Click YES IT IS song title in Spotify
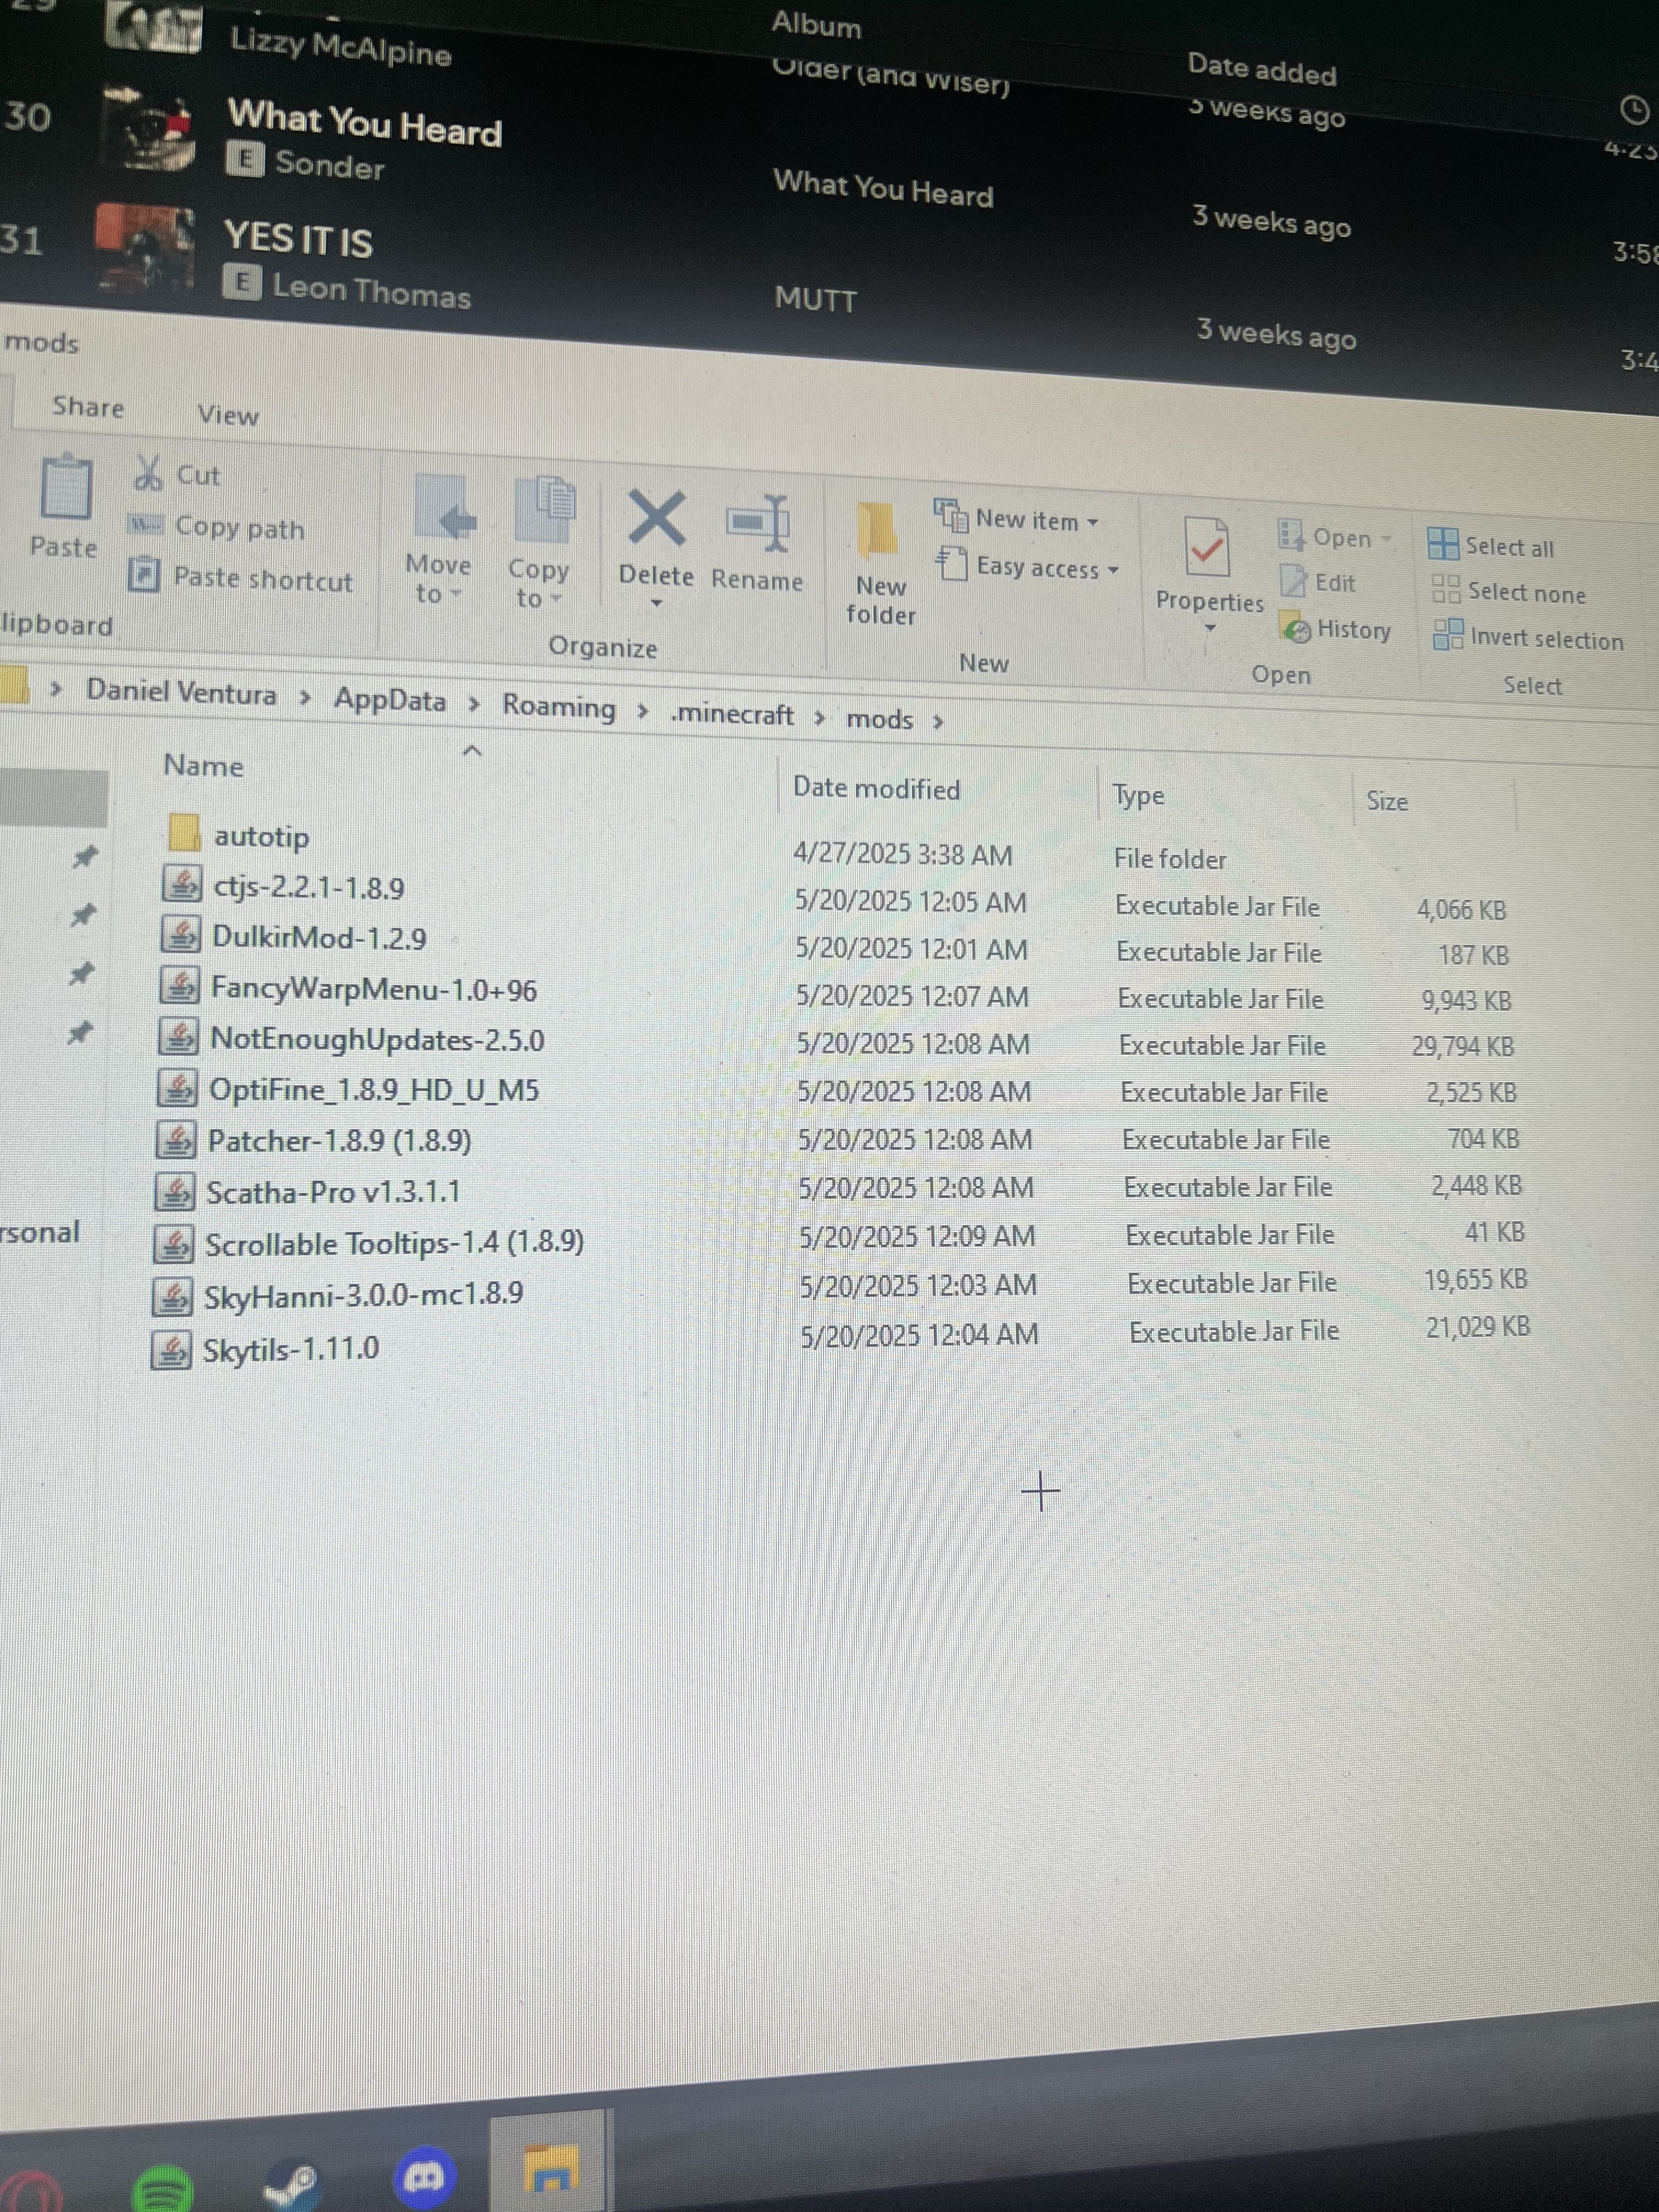The width and height of the screenshot is (1659, 2212). tap(298, 240)
